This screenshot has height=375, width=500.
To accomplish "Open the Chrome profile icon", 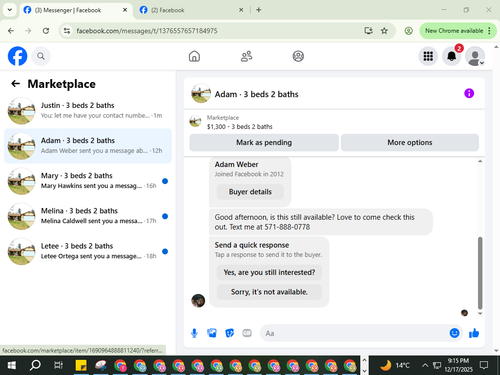I will click(408, 31).
